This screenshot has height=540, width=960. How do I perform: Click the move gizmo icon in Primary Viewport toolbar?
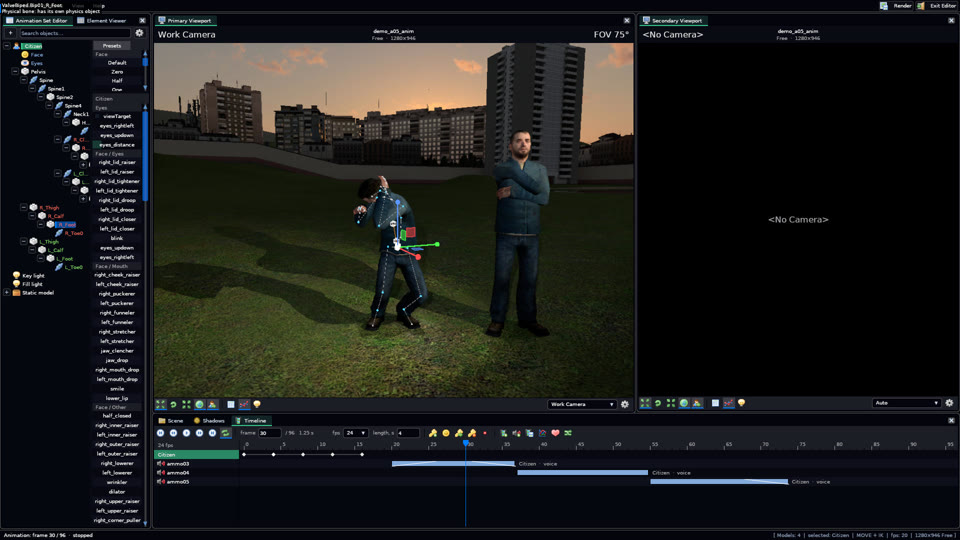click(160, 404)
